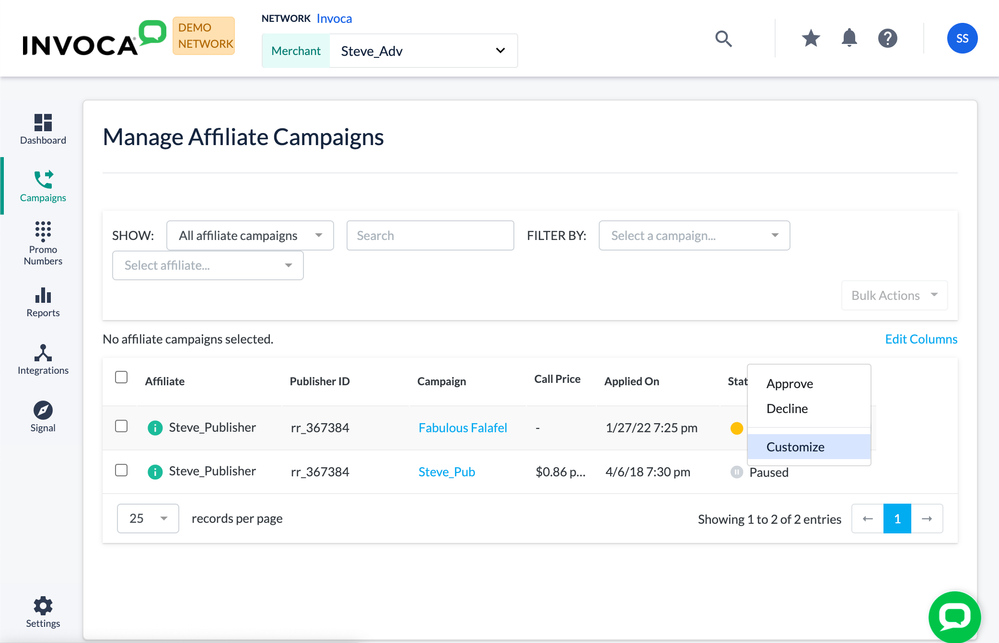Open the Bulk Actions dropdown

894,296
